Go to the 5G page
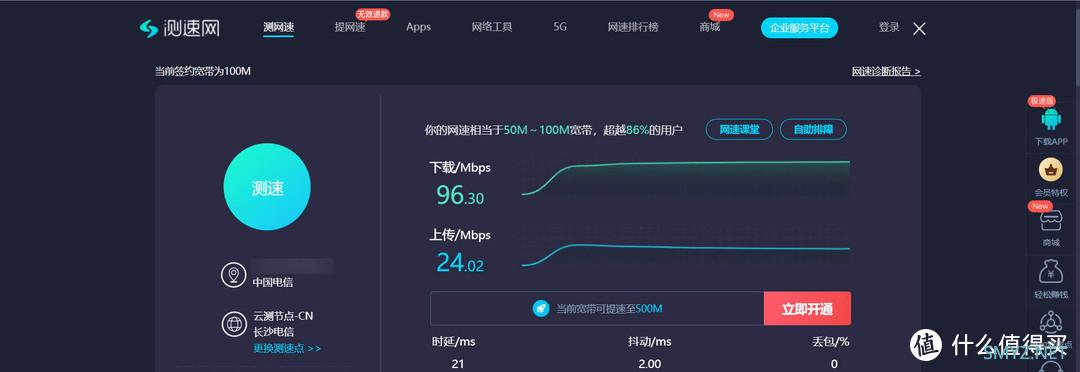The height and width of the screenshot is (372, 1080). [560, 28]
